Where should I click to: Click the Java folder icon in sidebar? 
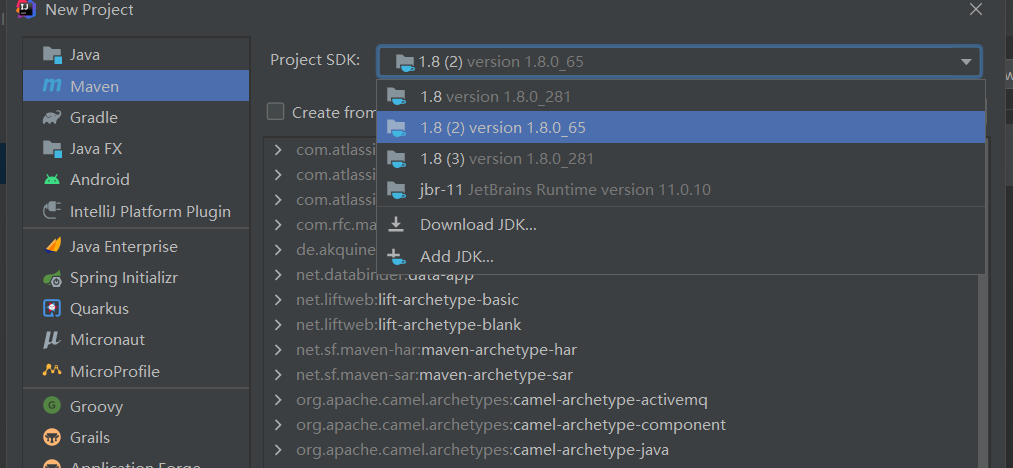pyautogui.click(x=52, y=54)
